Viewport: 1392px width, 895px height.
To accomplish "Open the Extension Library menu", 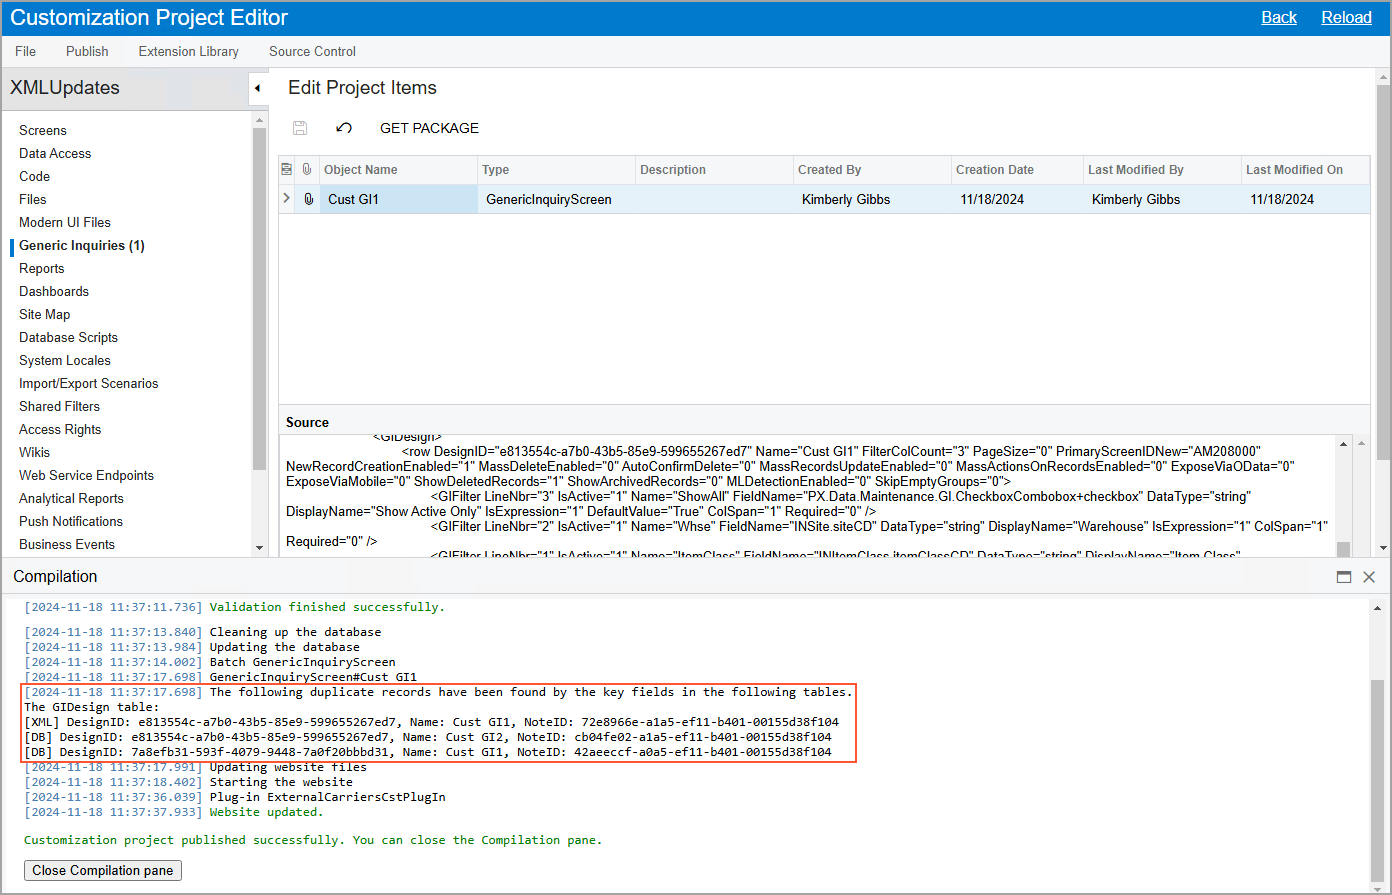I will (x=188, y=51).
